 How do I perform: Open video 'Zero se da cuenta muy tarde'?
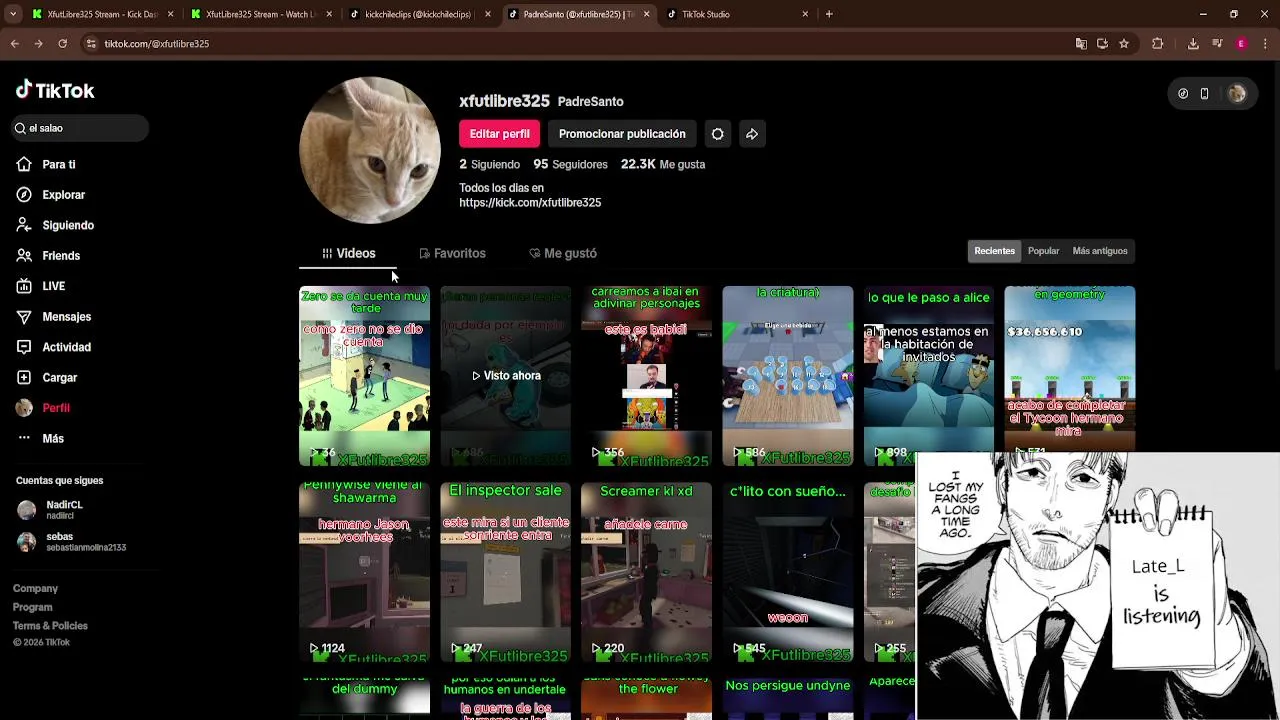364,376
